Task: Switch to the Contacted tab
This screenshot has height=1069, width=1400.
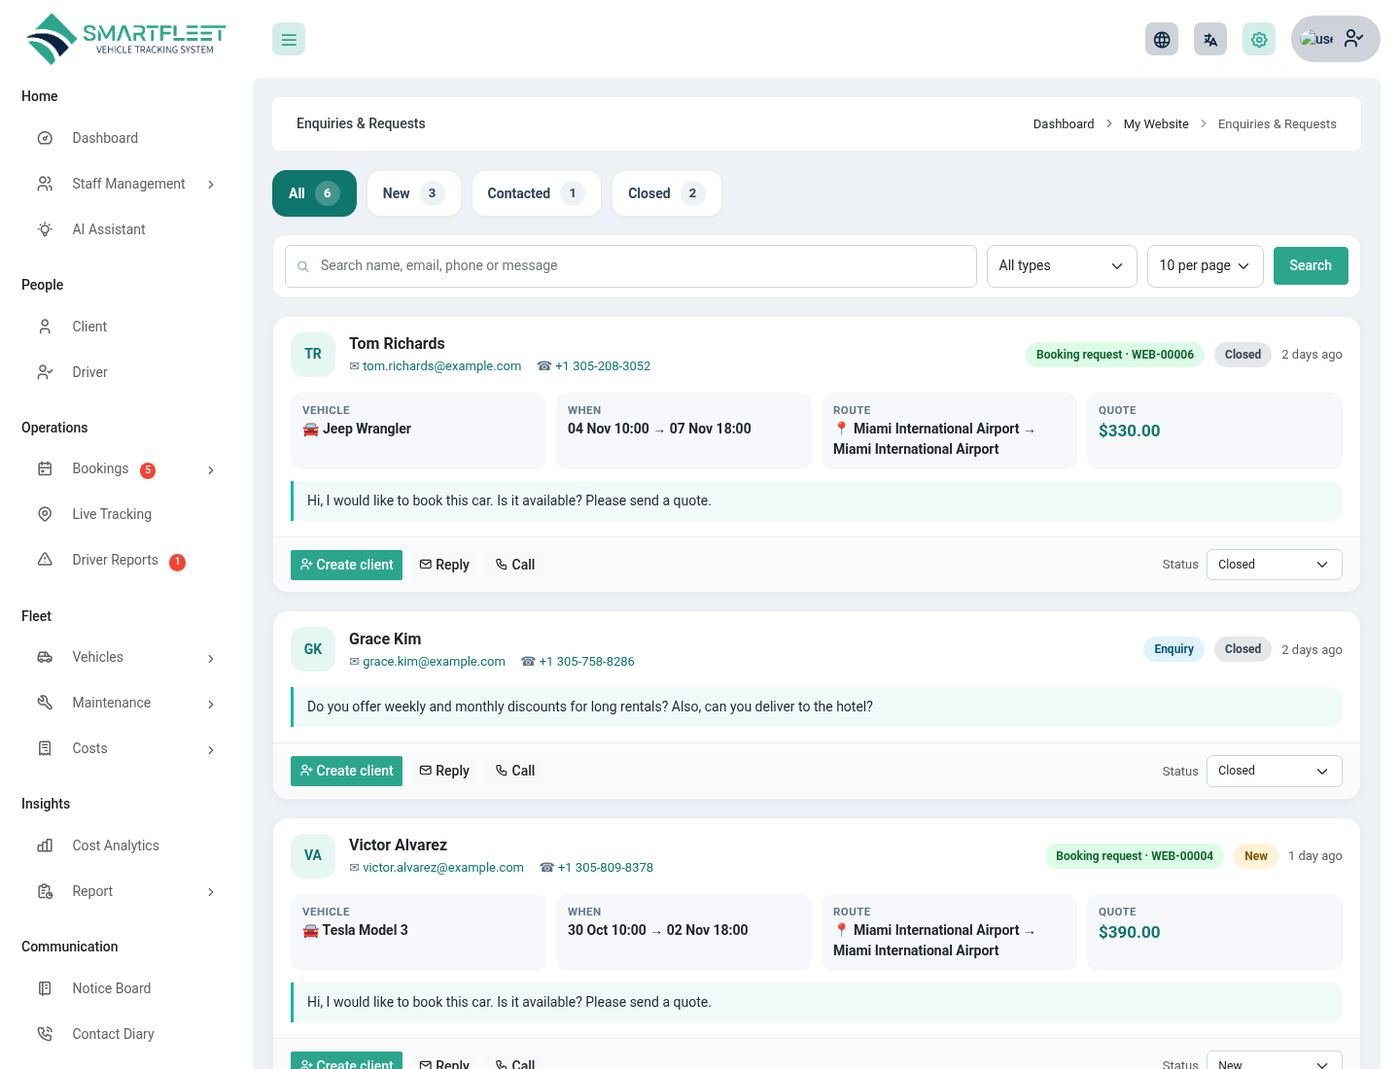Action: click(x=536, y=193)
